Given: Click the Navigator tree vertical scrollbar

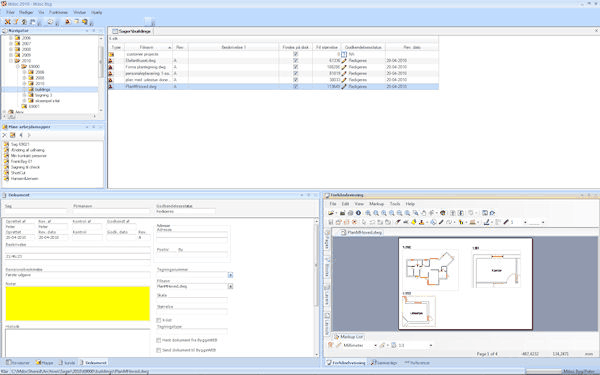Looking at the screenshot, I should (101, 75).
